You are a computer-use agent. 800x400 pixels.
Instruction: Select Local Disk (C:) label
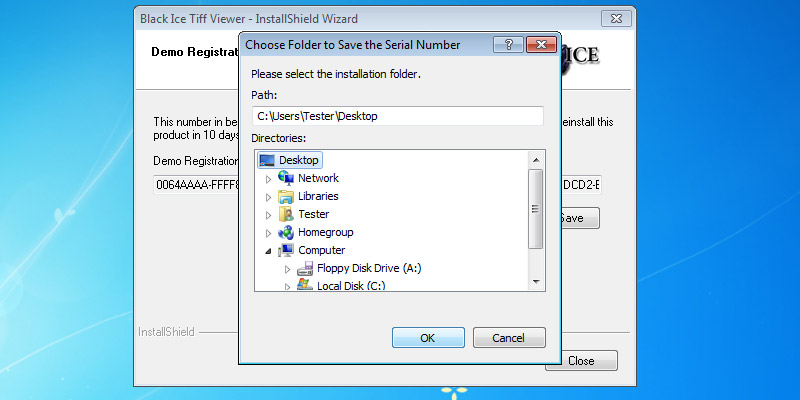point(352,286)
